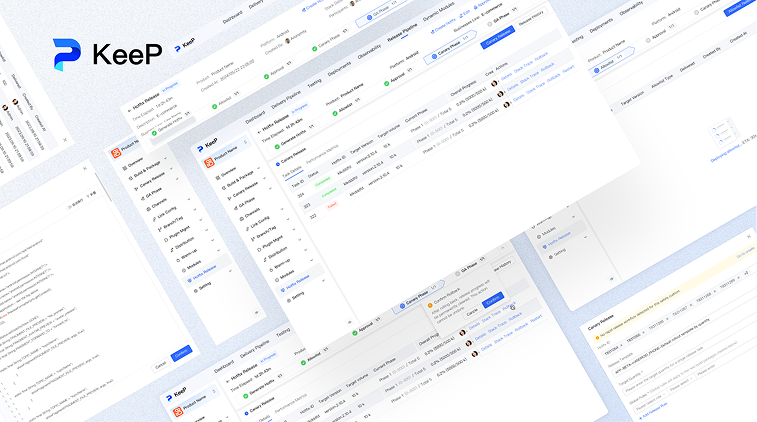Click Modules icon in front center sidebar
The height and width of the screenshot is (422, 757).
(277, 280)
